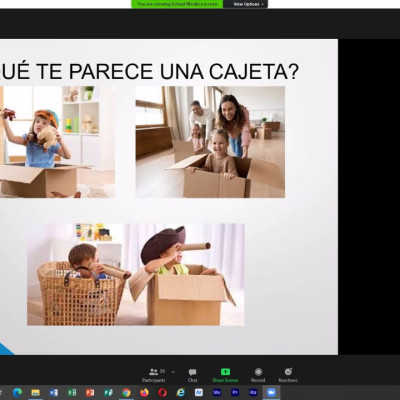Launch Excel from the taskbar
Viewport: 400px width, 400px height.
(72, 392)
